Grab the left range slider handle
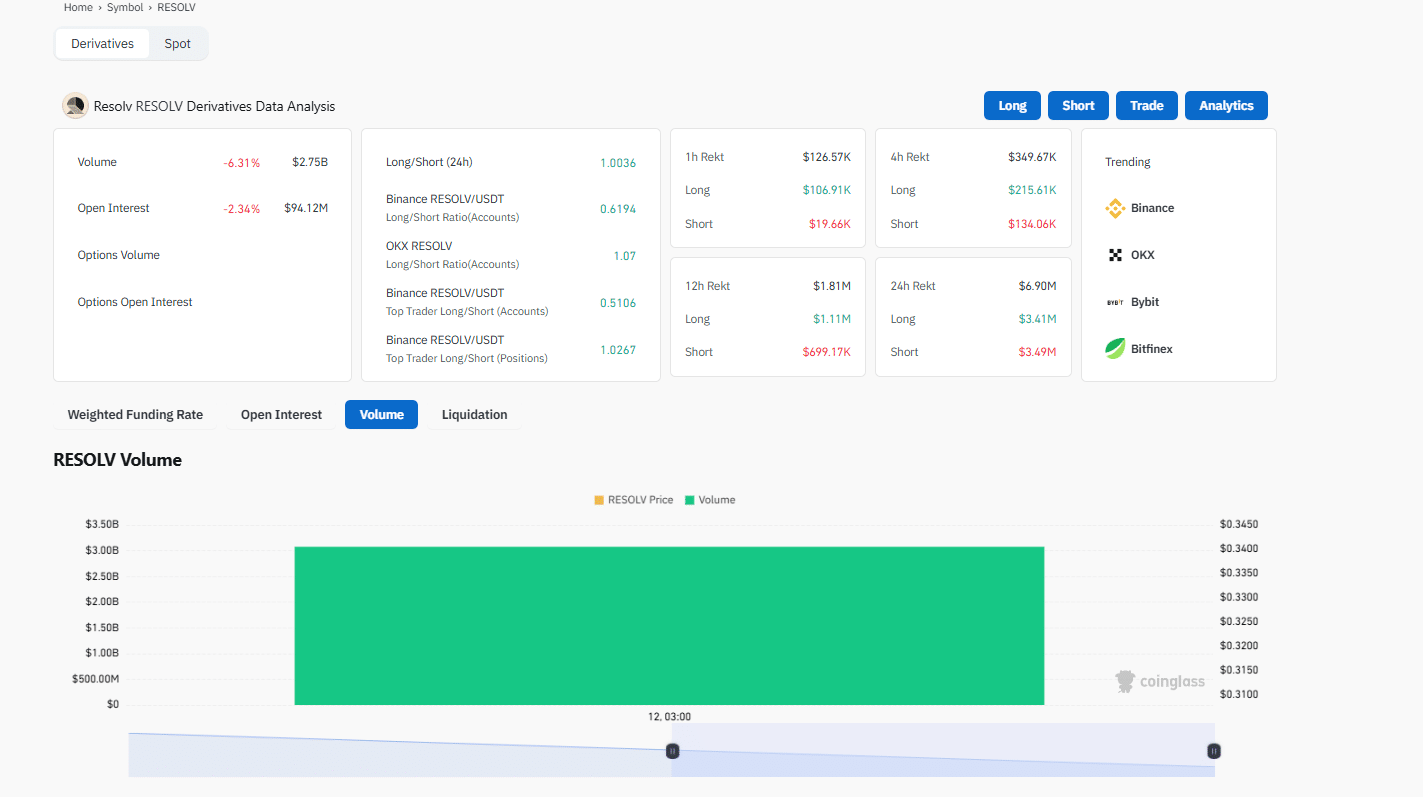The height and width of the screenshot is (797, 1423). coord(673,751)
